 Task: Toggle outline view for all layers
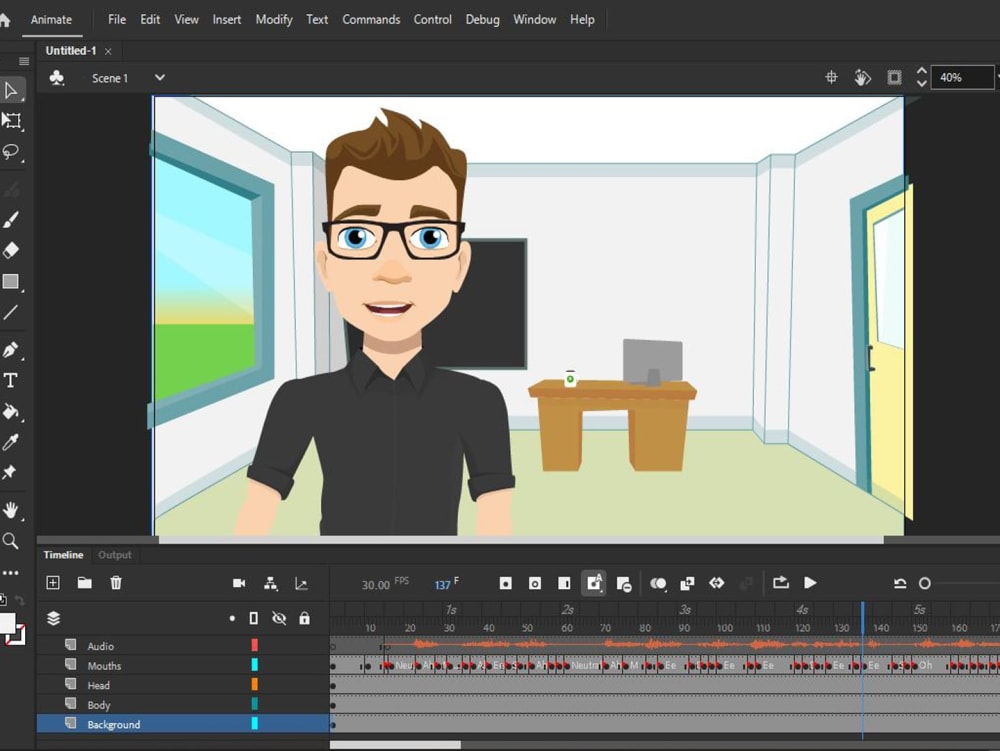254,618
